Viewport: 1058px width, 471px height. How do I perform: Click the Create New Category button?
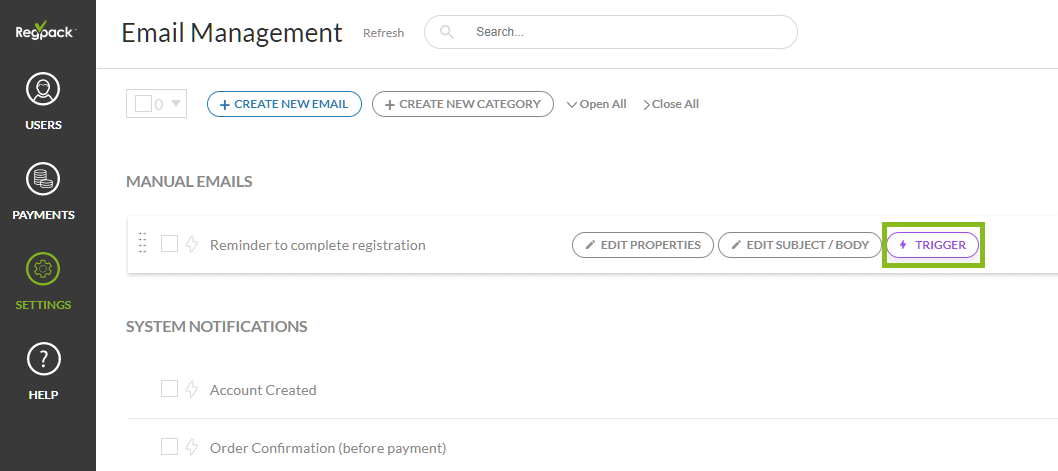tap(462, 104)
